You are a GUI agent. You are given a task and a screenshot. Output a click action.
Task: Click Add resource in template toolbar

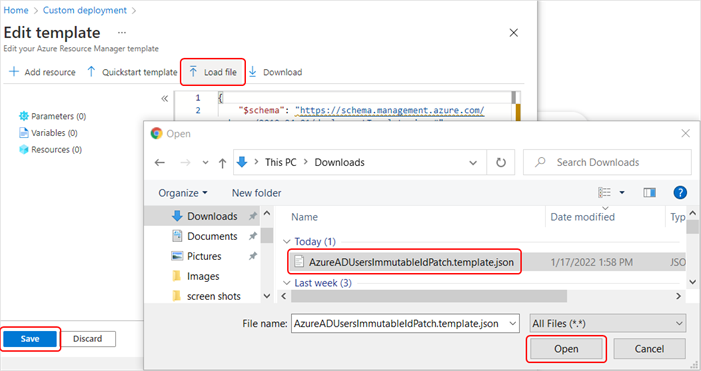pos(42,72)
